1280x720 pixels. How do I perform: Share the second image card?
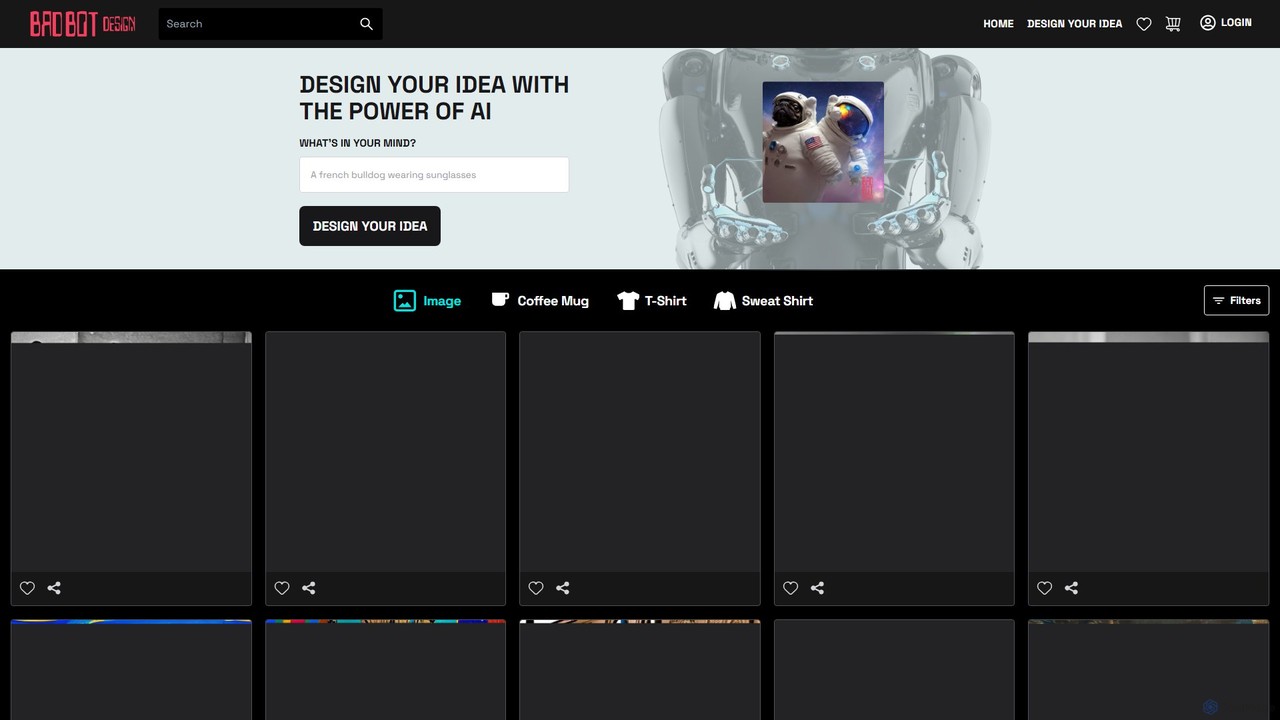click(309, 588)
